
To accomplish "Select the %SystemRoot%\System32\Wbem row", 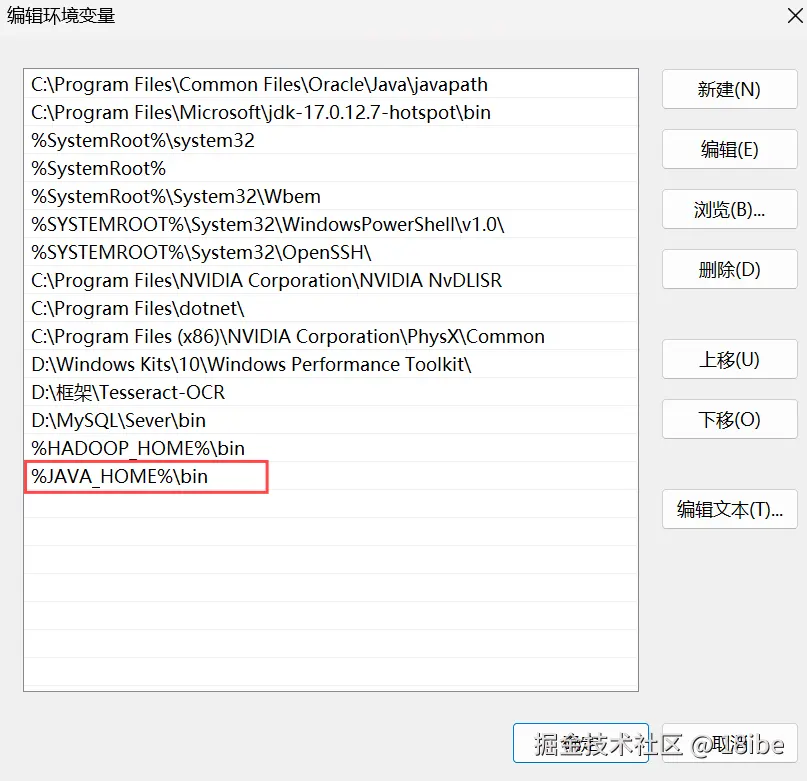I will tap(331, 196).
